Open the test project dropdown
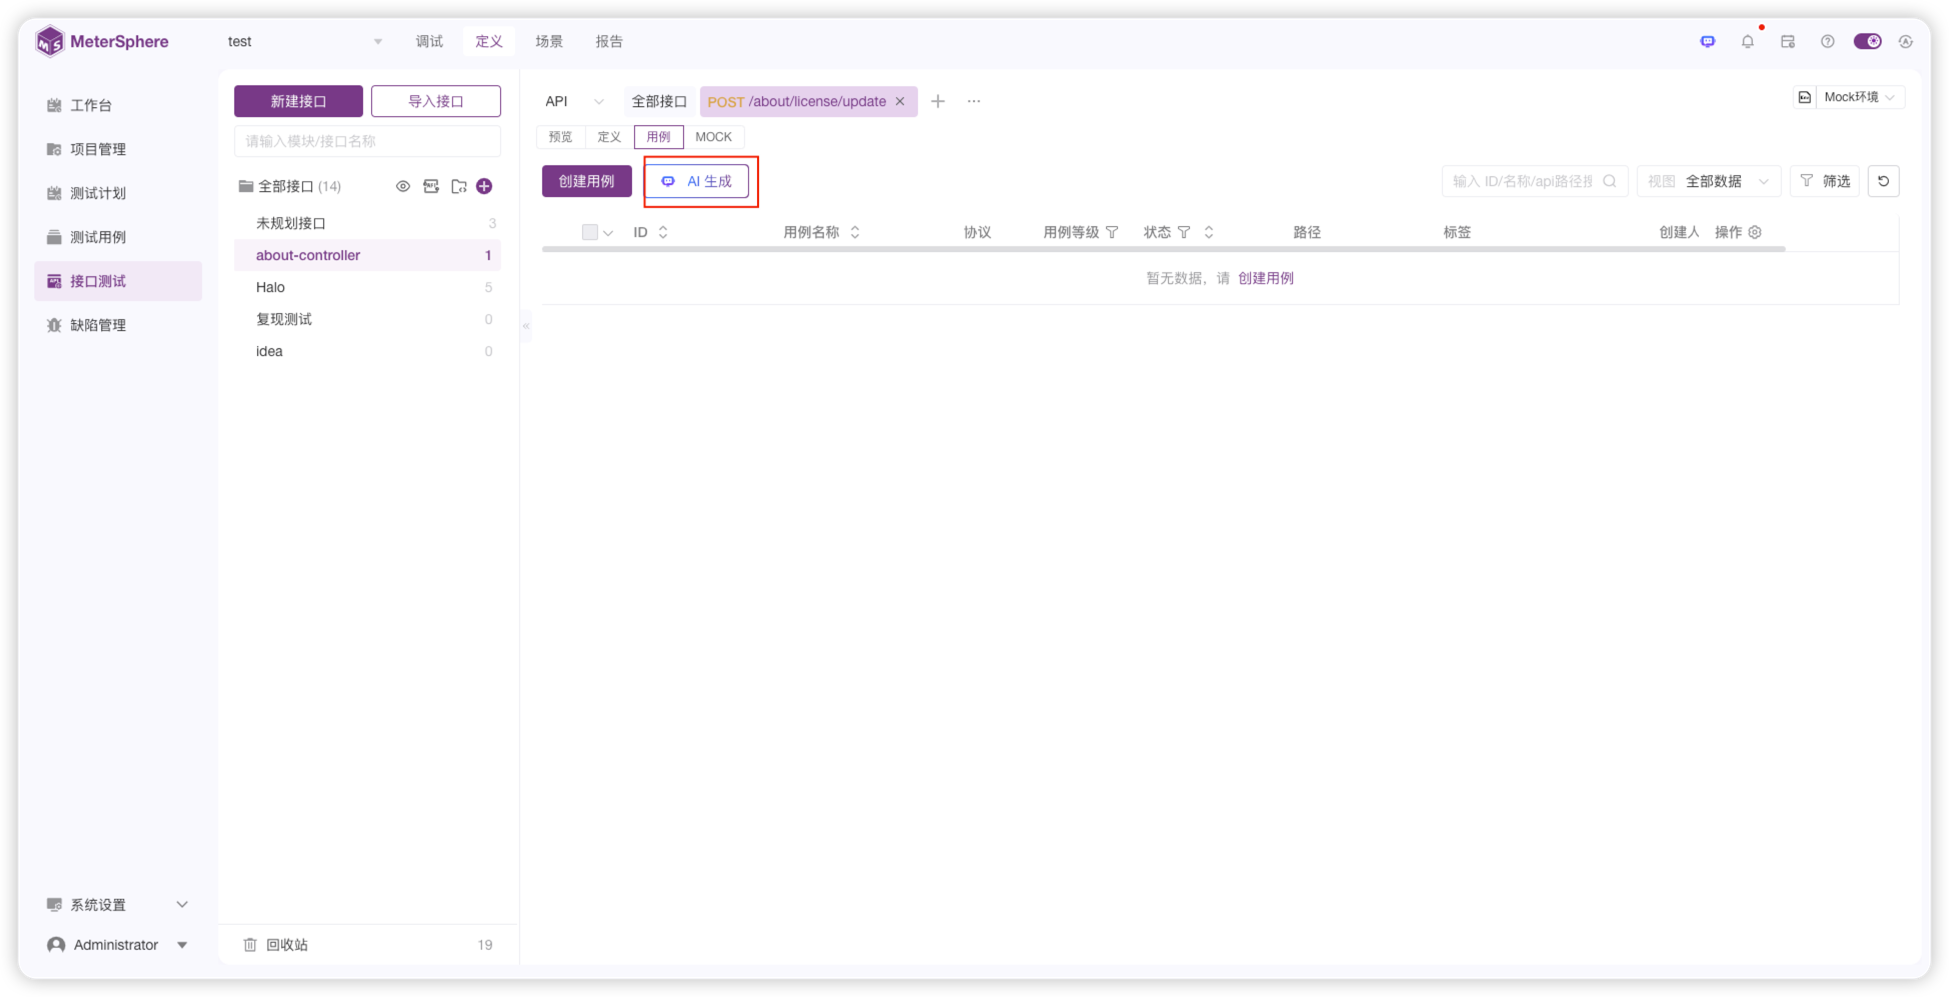 [x=304, y=42]
